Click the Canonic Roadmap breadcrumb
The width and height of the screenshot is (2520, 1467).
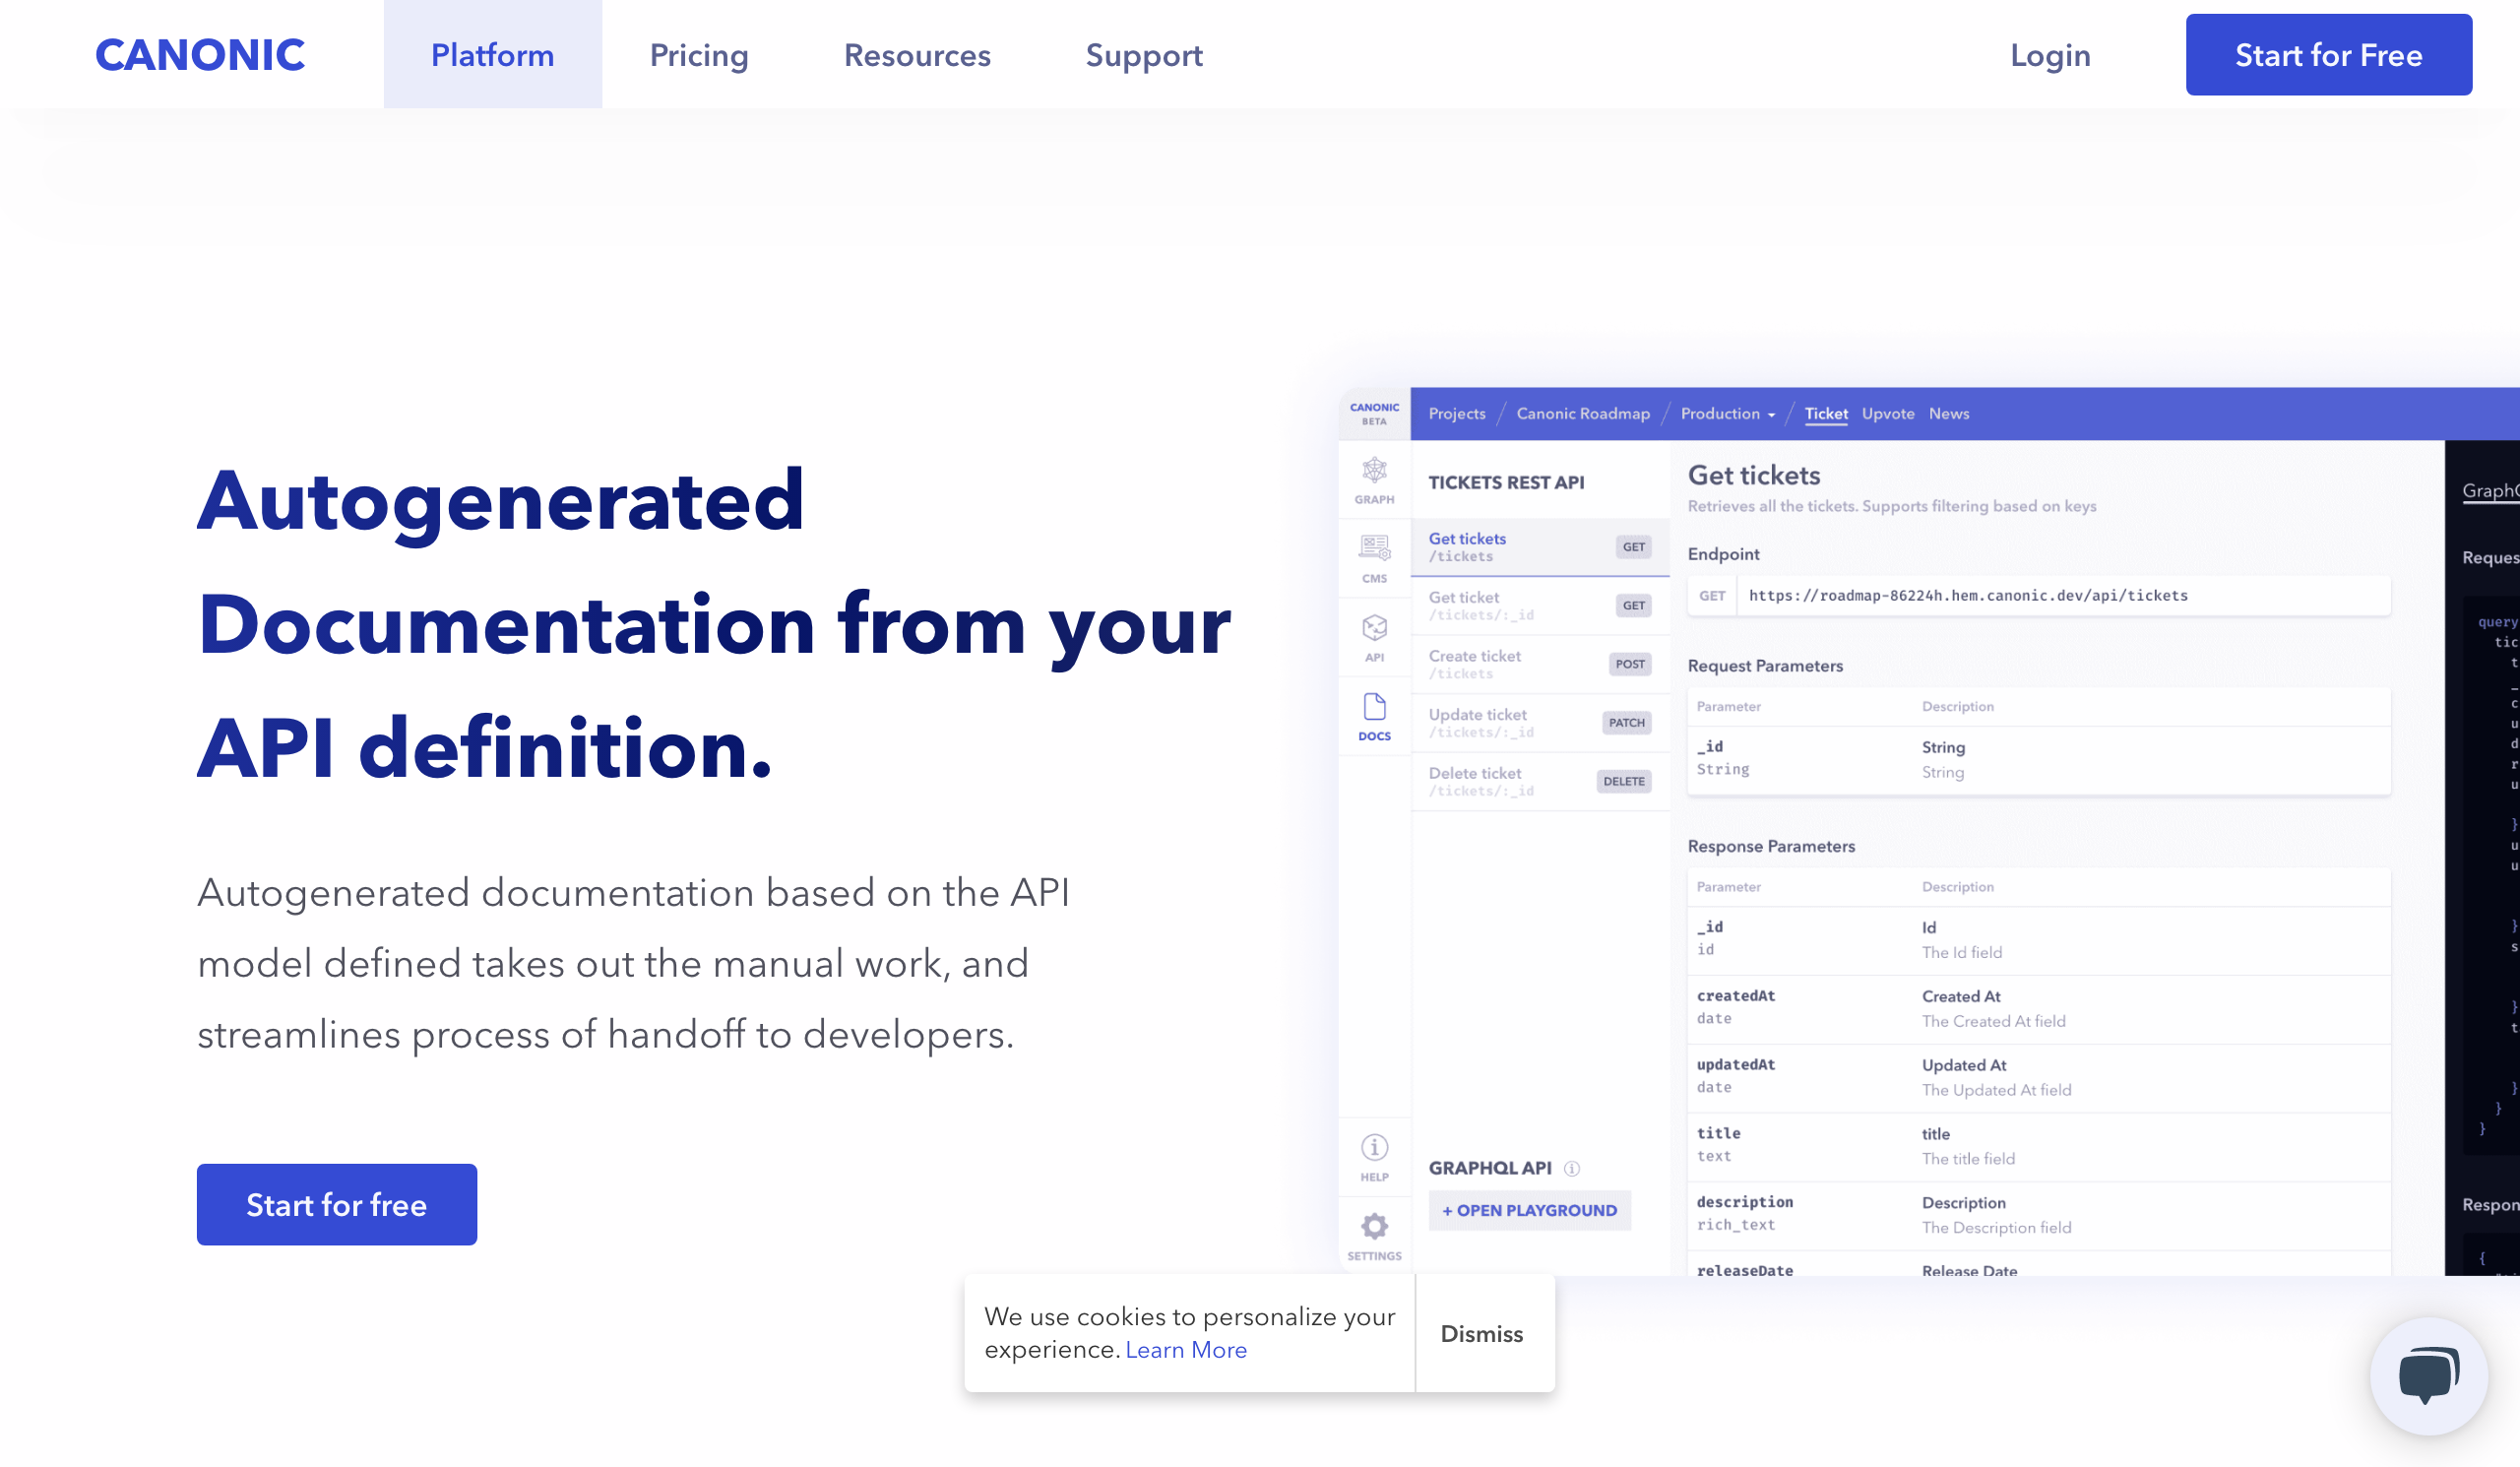[1582, 413]
